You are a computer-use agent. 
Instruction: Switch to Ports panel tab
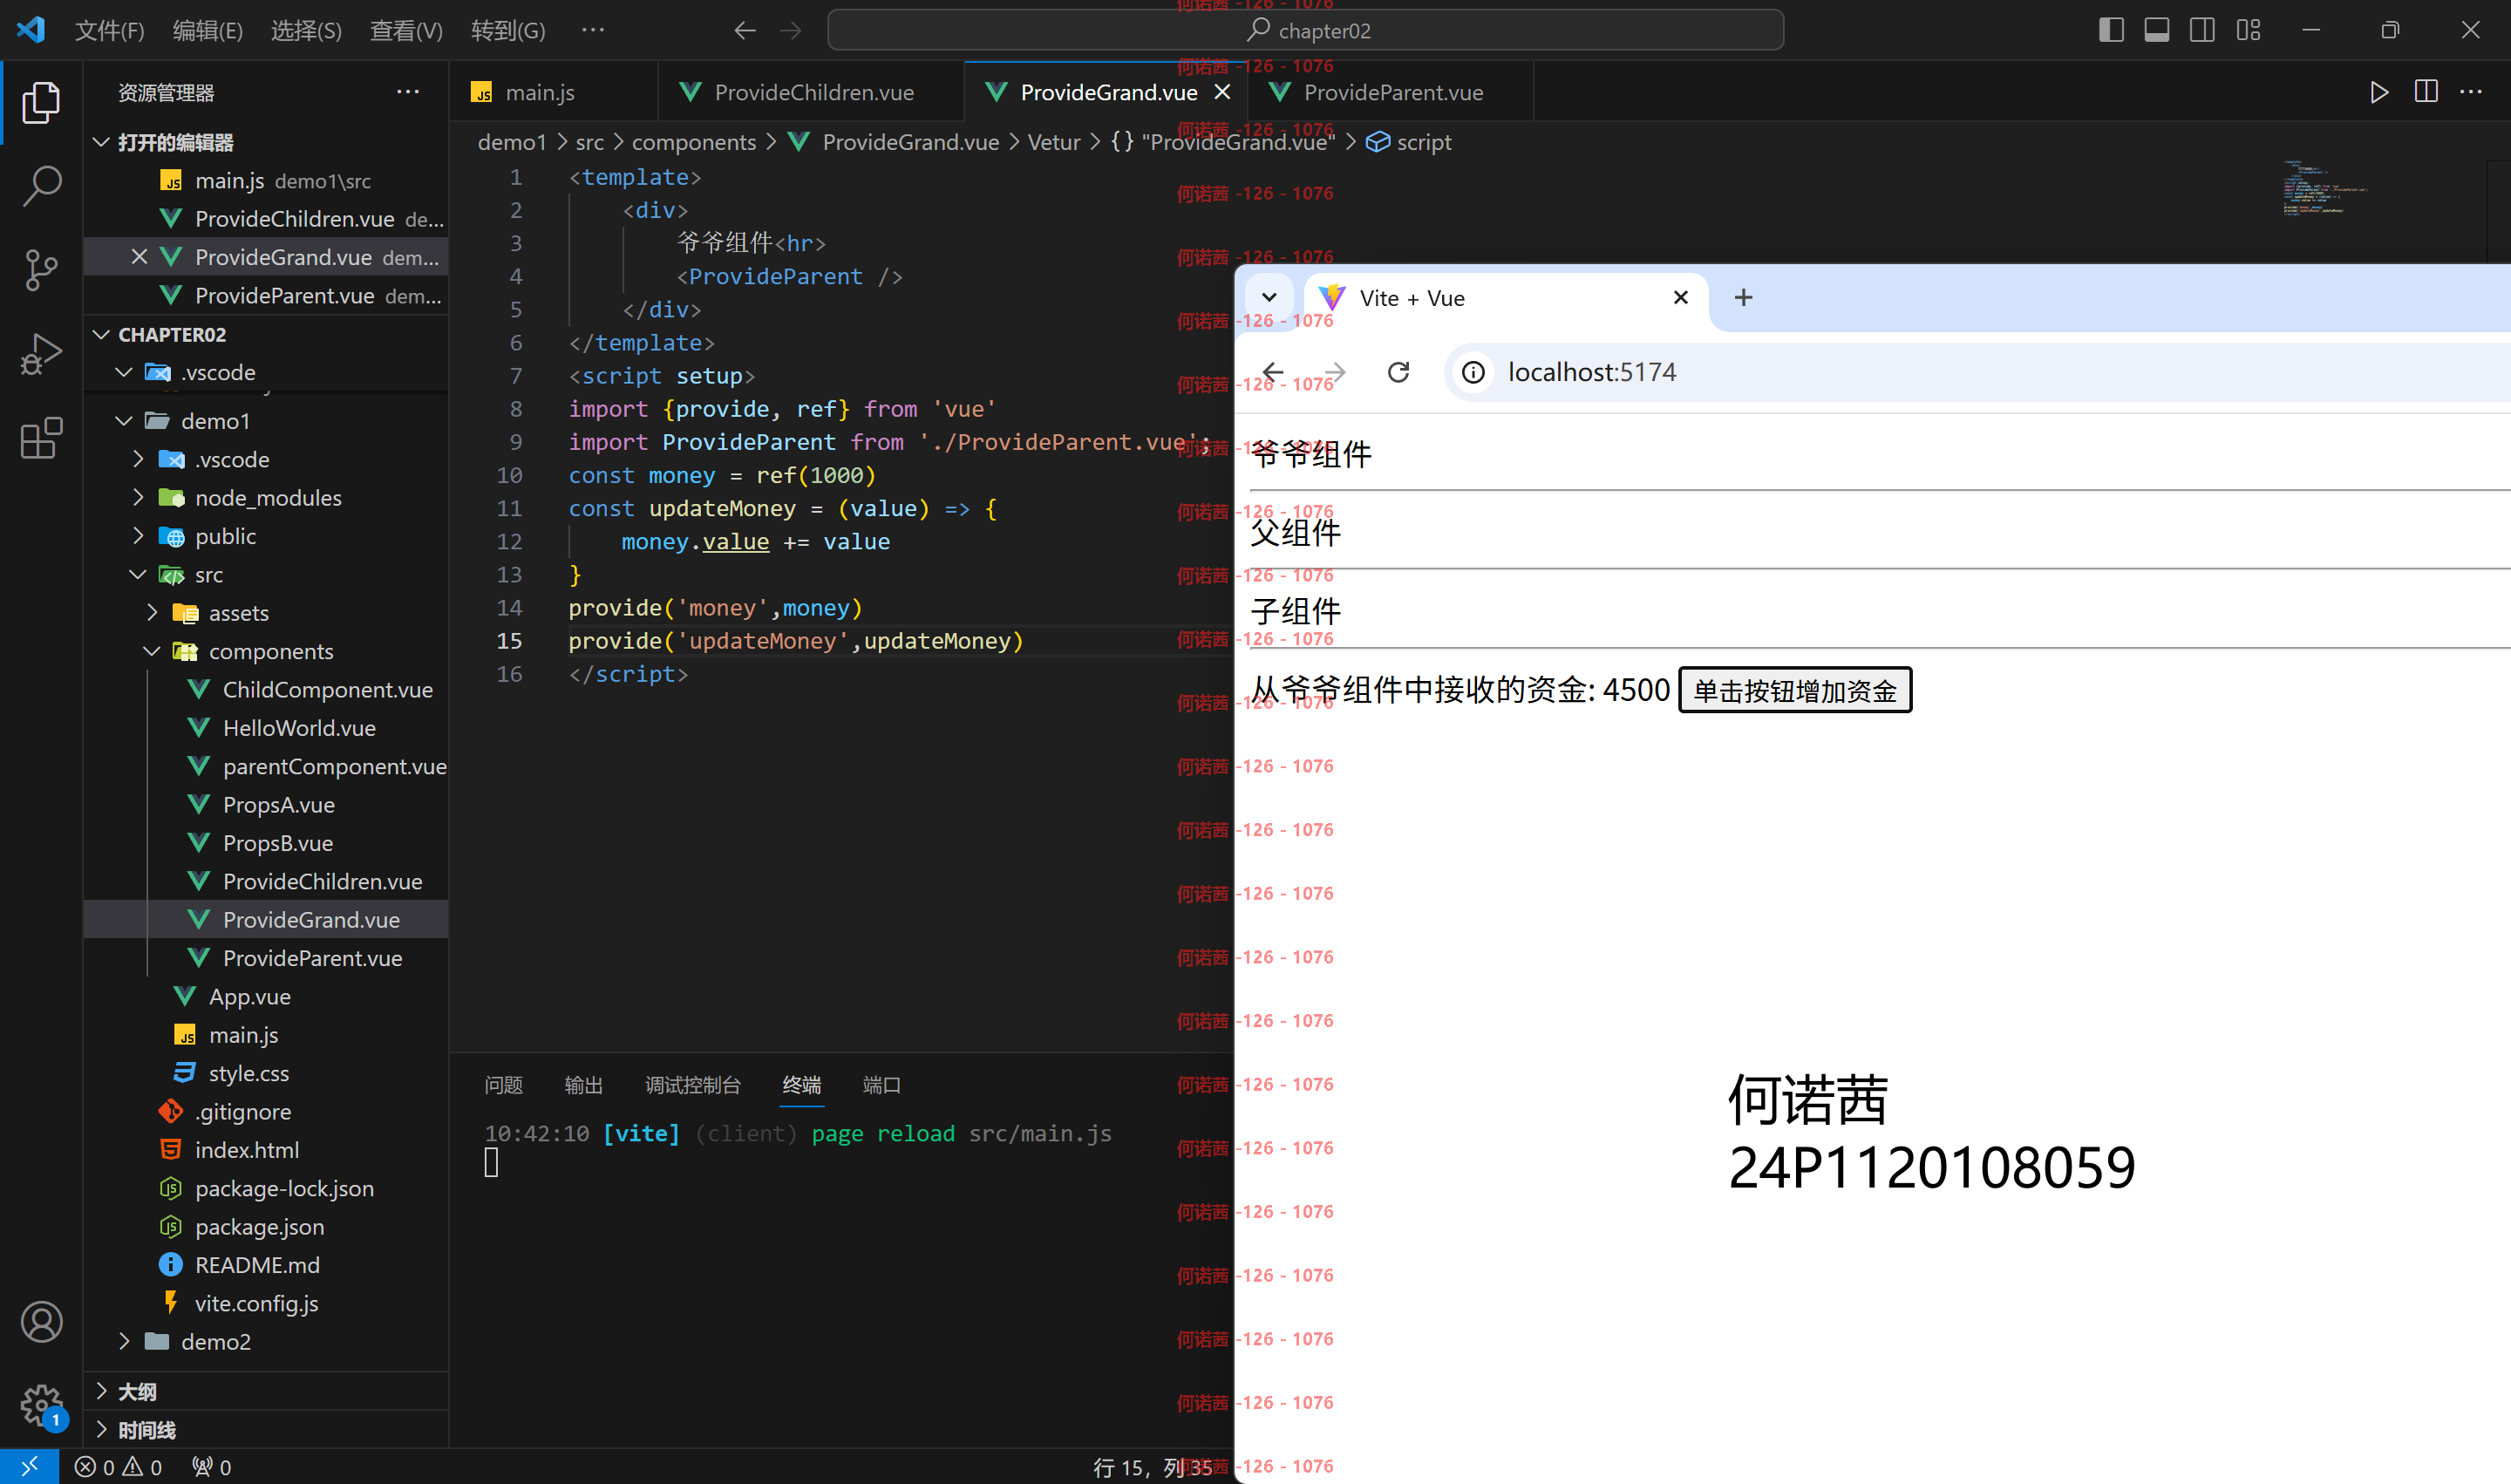click(x=881, y=1085)
